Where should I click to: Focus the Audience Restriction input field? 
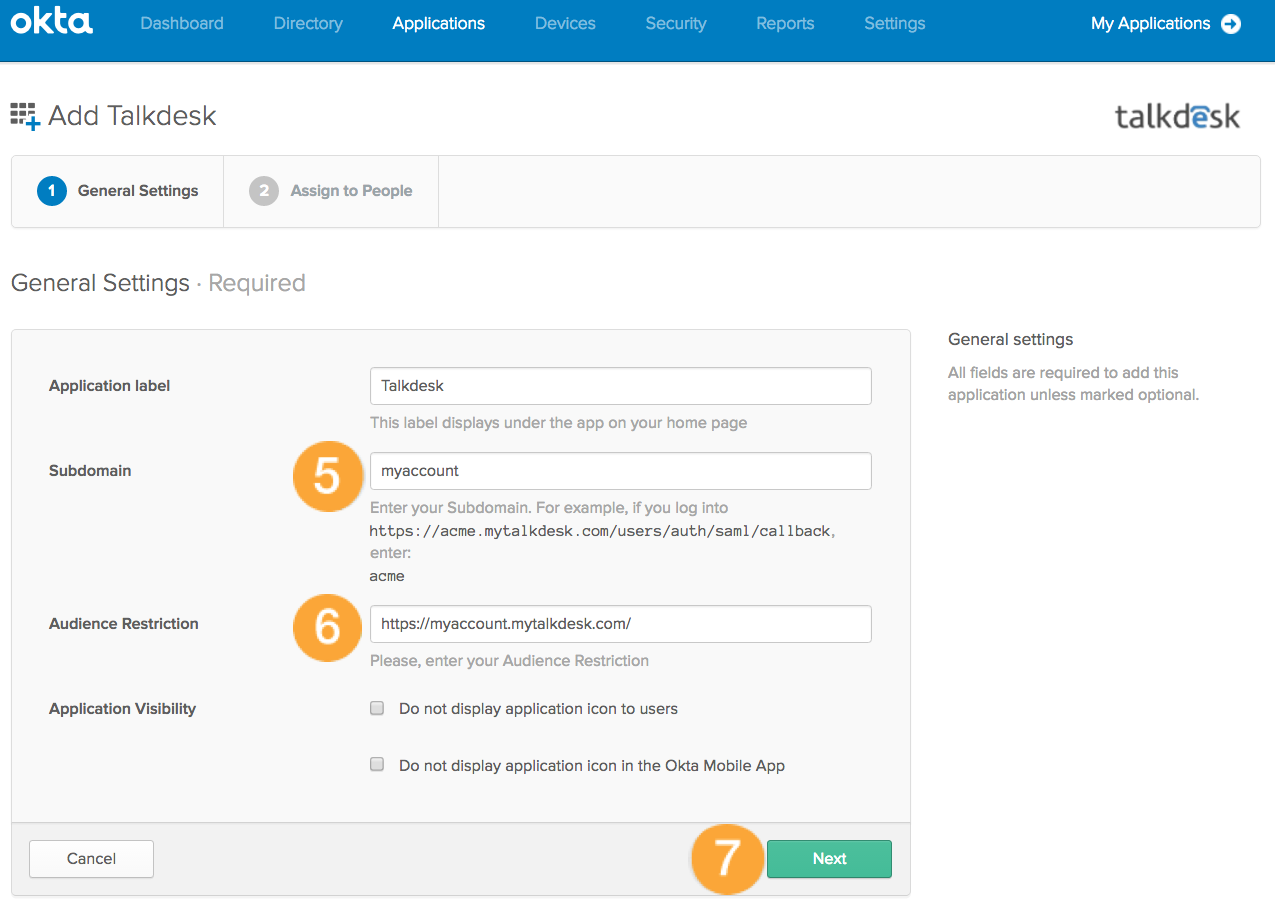[620, 624]
